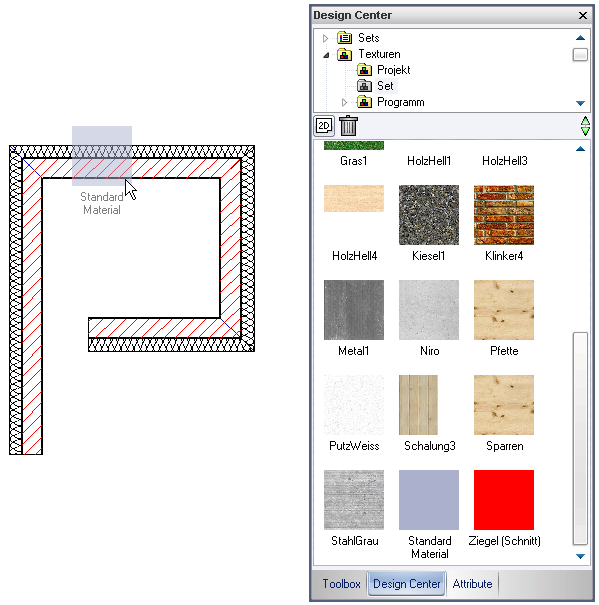Close the Design Center panel
The height and width of the screenshot is (605, 599).
coord(583,15)
